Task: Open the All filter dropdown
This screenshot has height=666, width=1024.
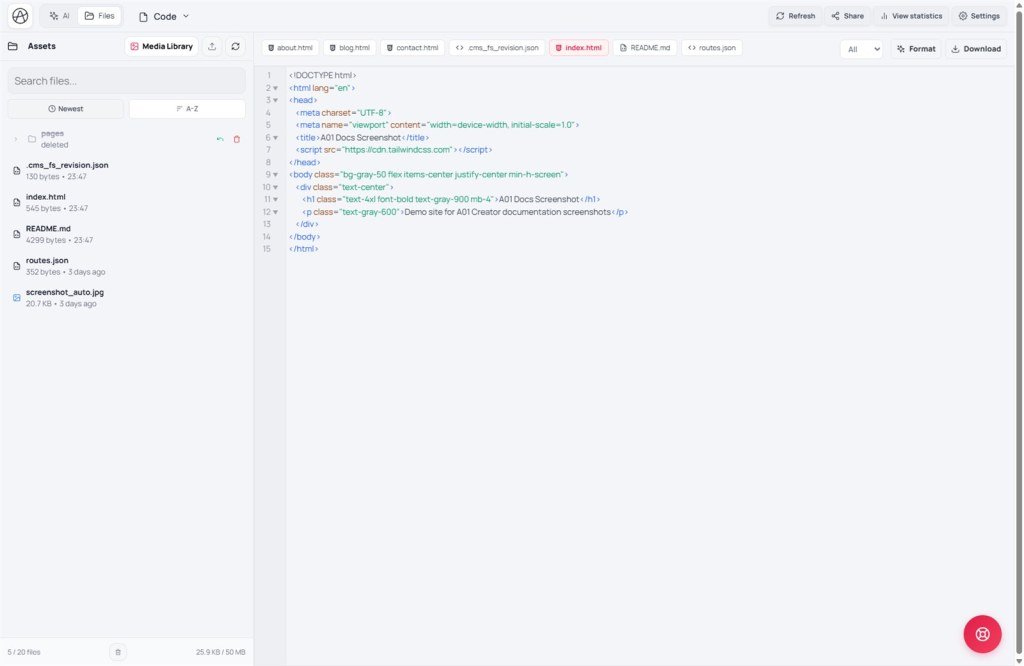Action: pyautogui.click(x=861, y=49)
